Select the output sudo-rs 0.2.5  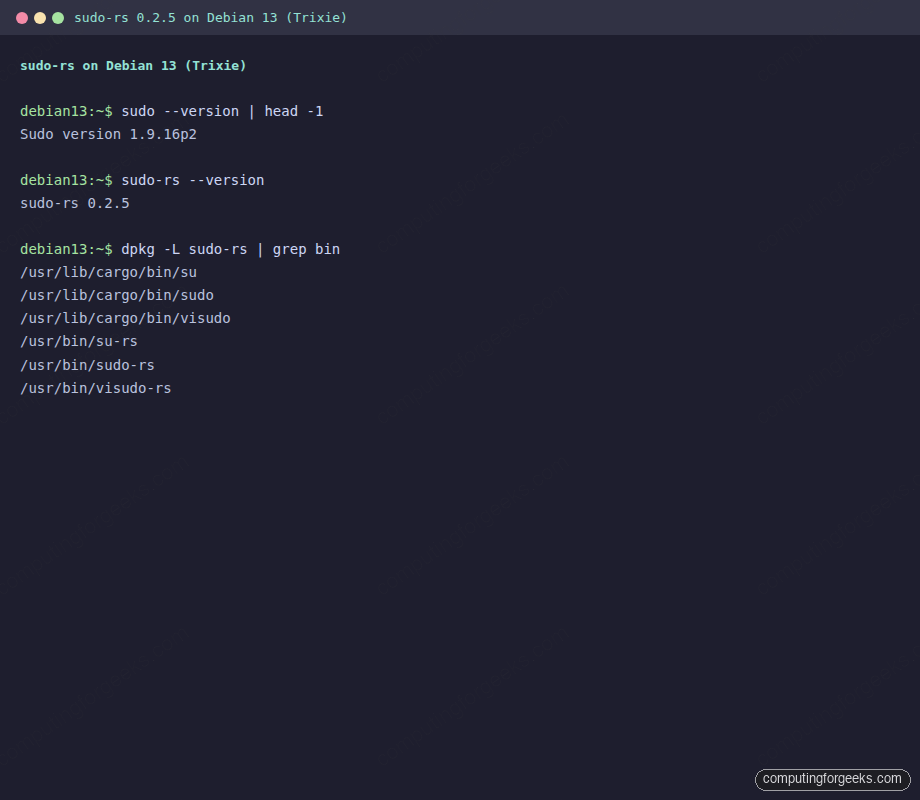[x=74, y=203]
